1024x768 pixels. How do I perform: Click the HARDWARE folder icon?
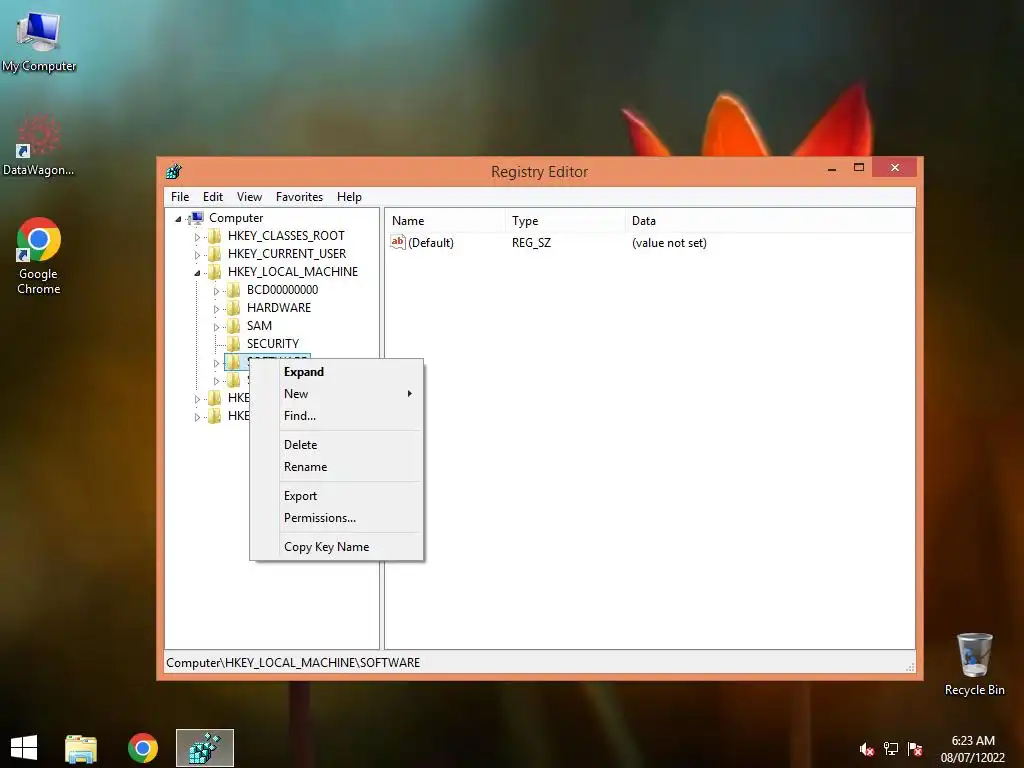click(234, 308)
